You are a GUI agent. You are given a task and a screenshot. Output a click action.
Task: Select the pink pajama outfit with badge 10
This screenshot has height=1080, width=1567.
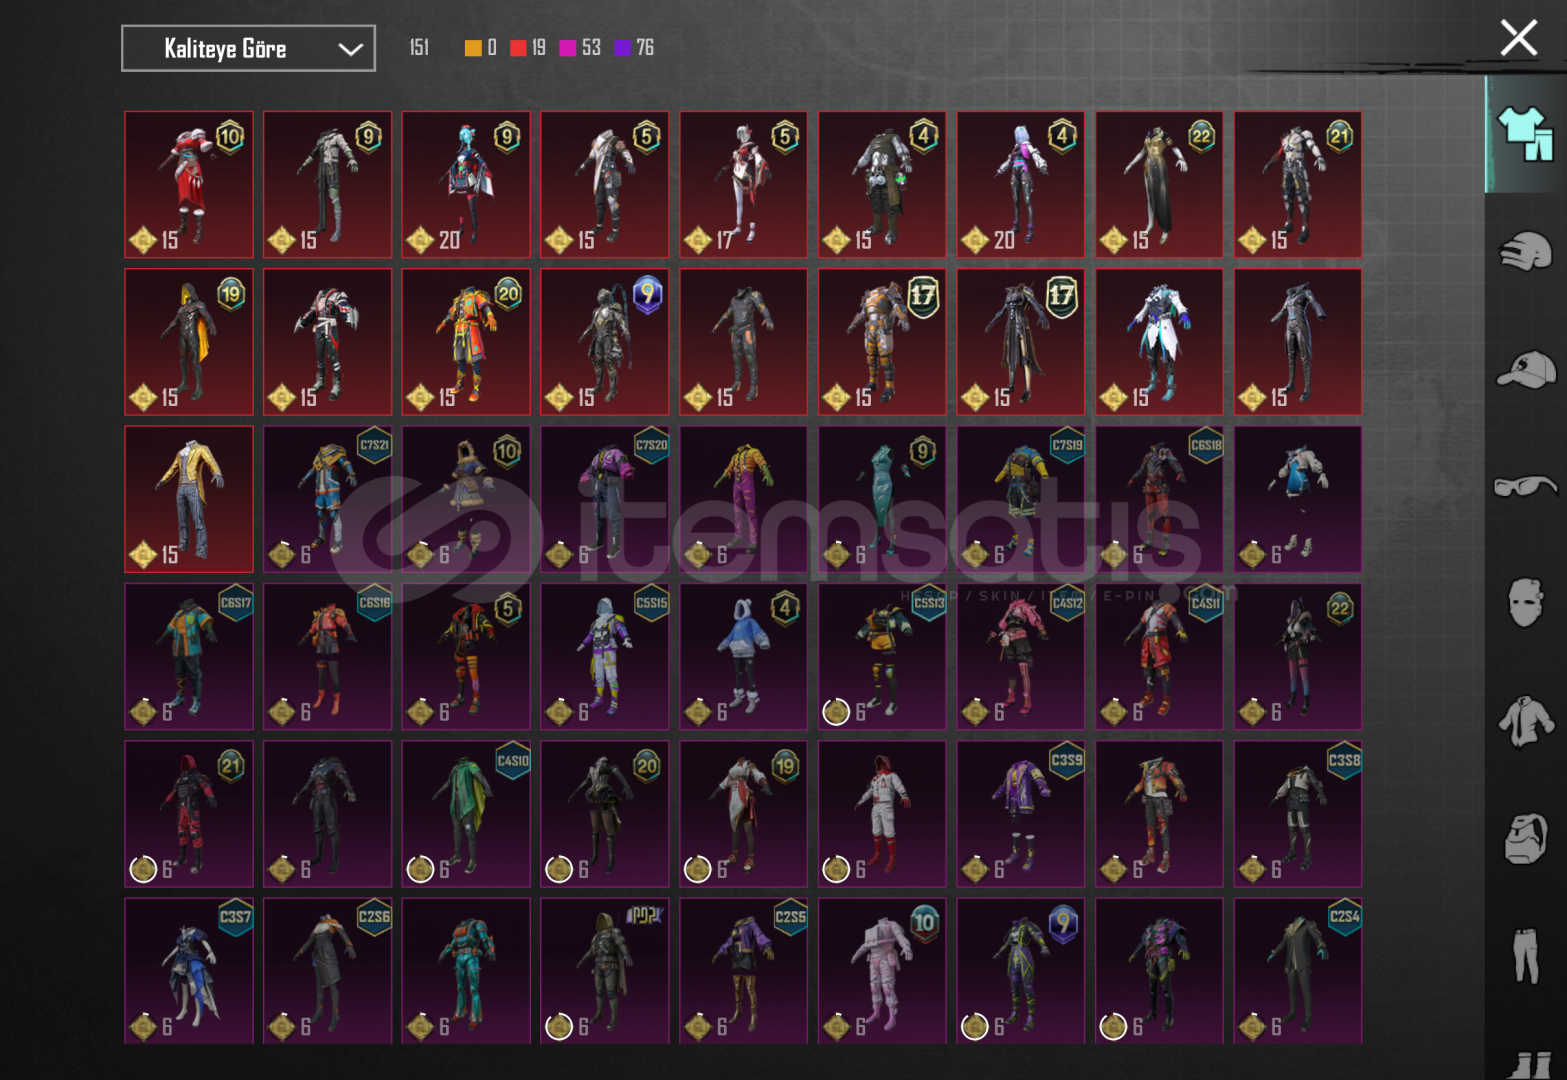882,971
